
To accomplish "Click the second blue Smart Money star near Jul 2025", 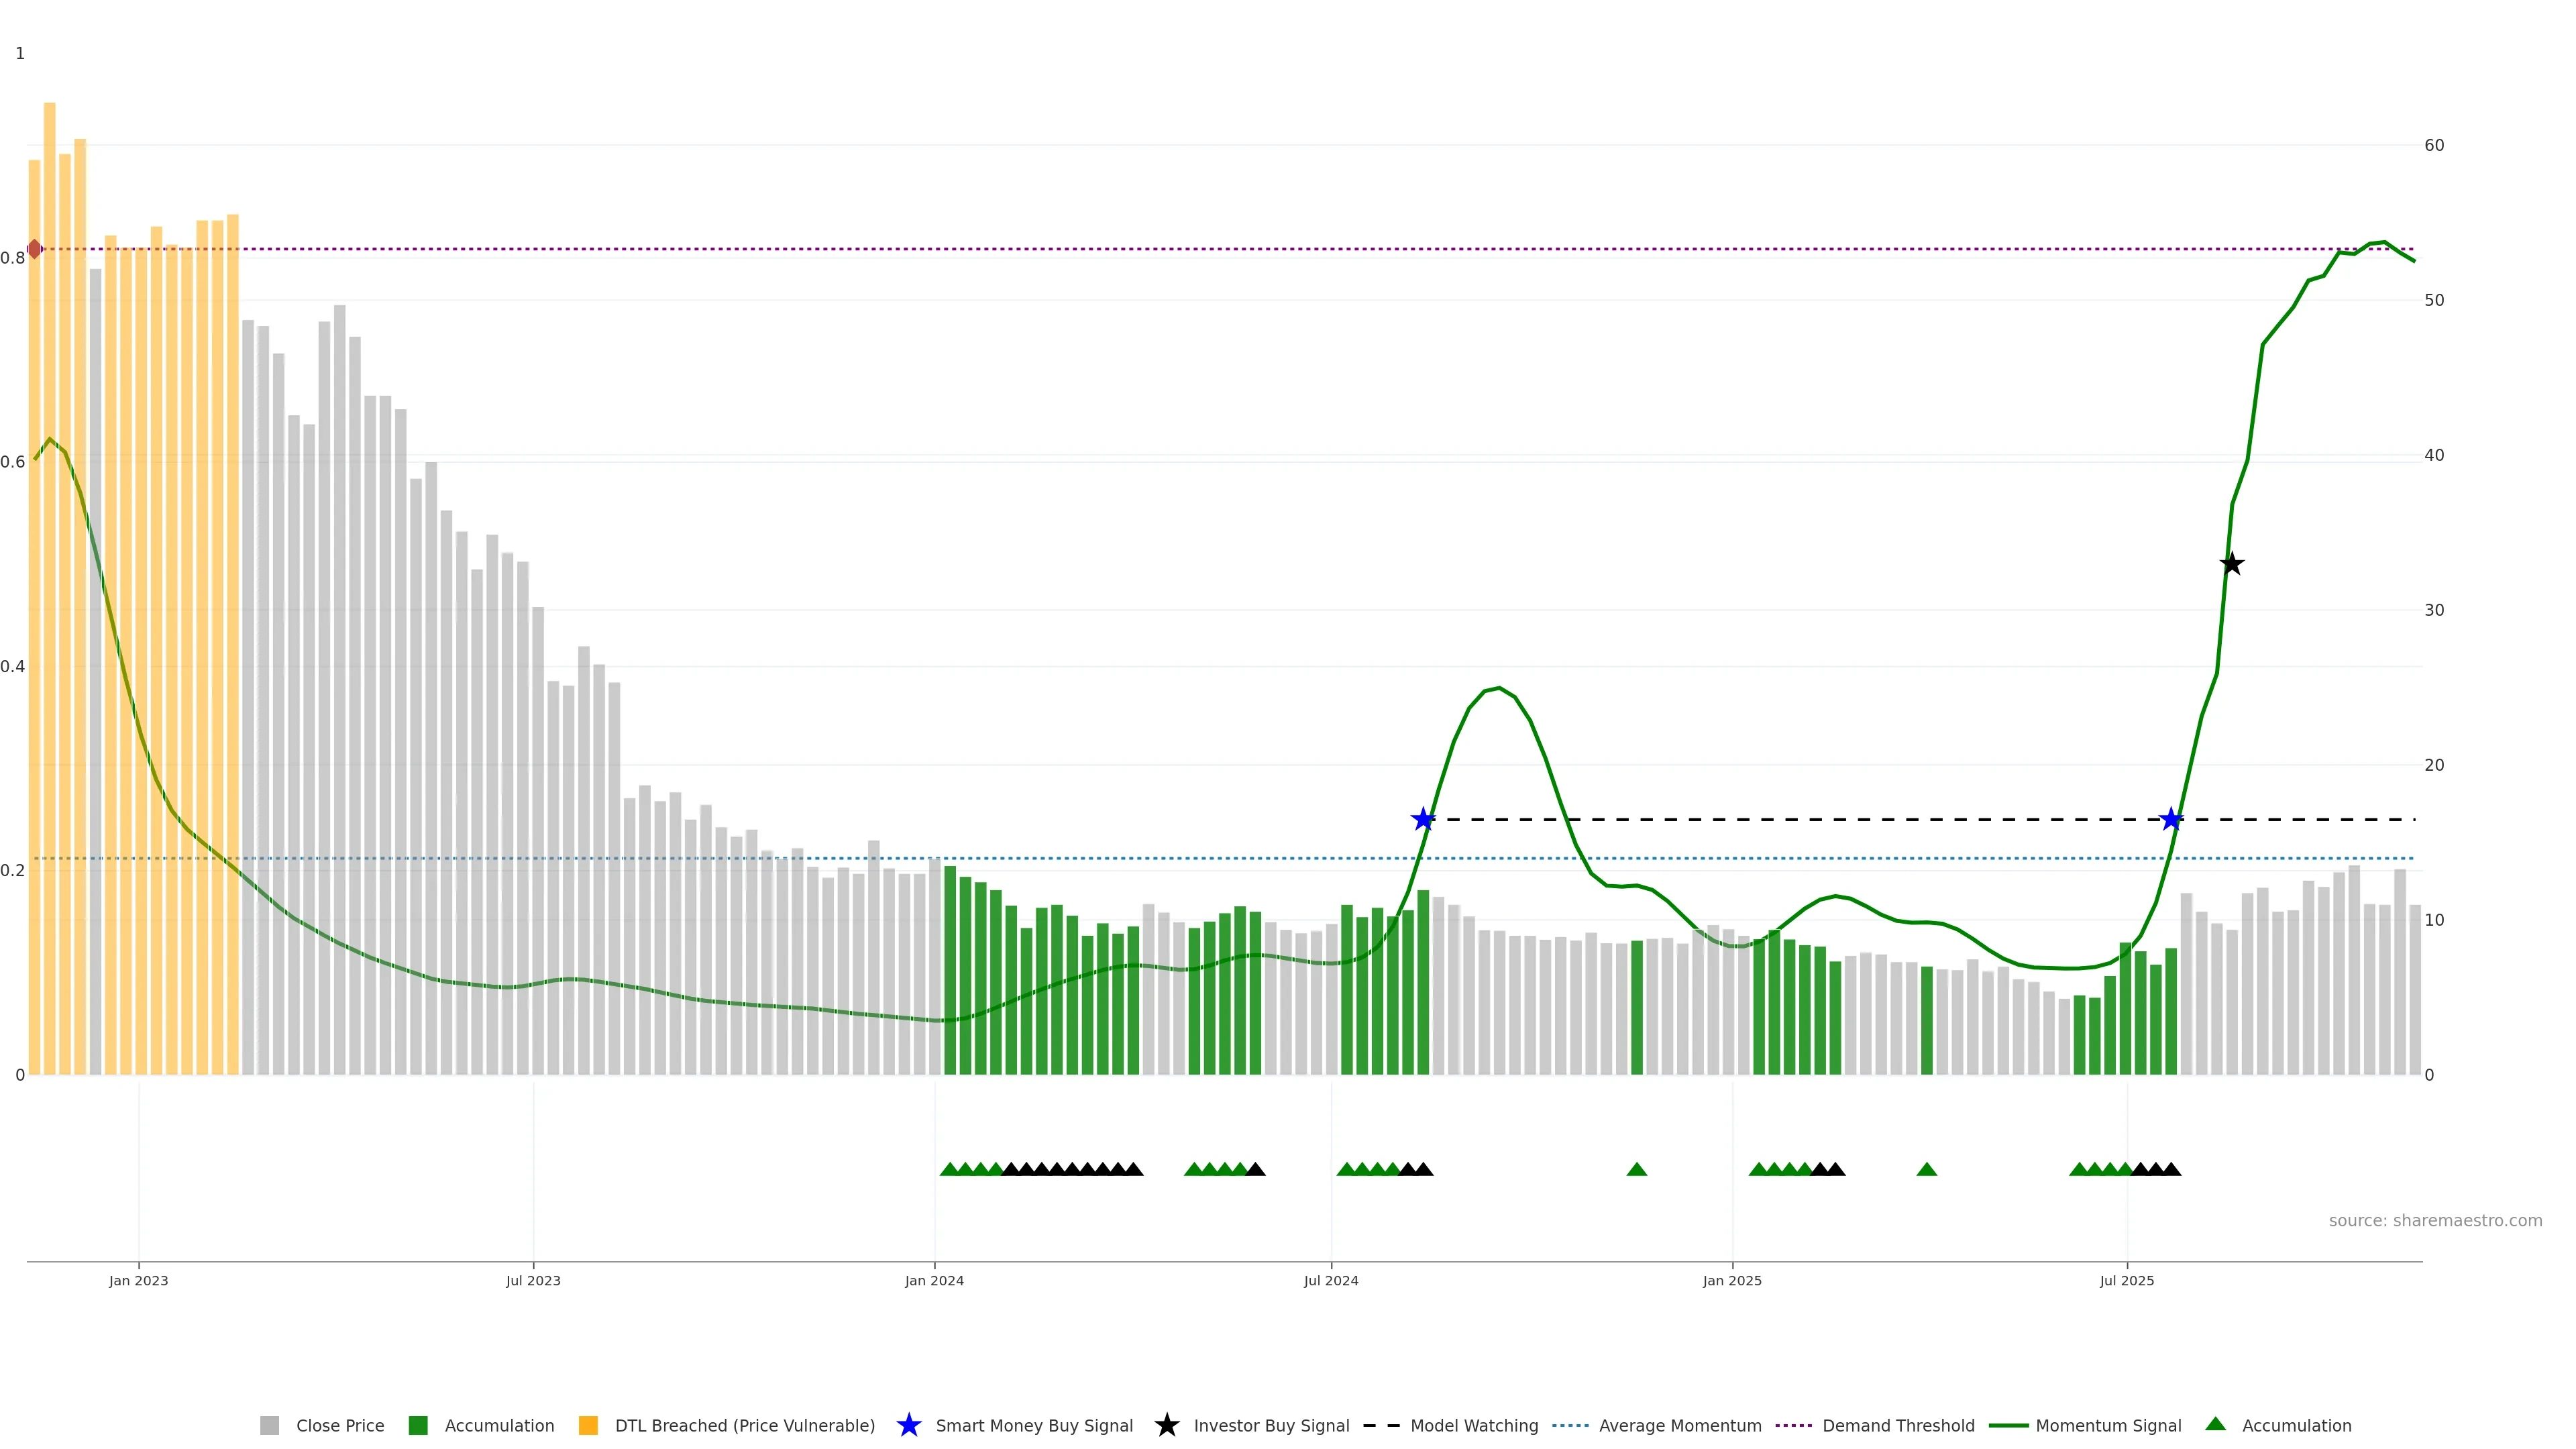I will (x=2171, y=820).
